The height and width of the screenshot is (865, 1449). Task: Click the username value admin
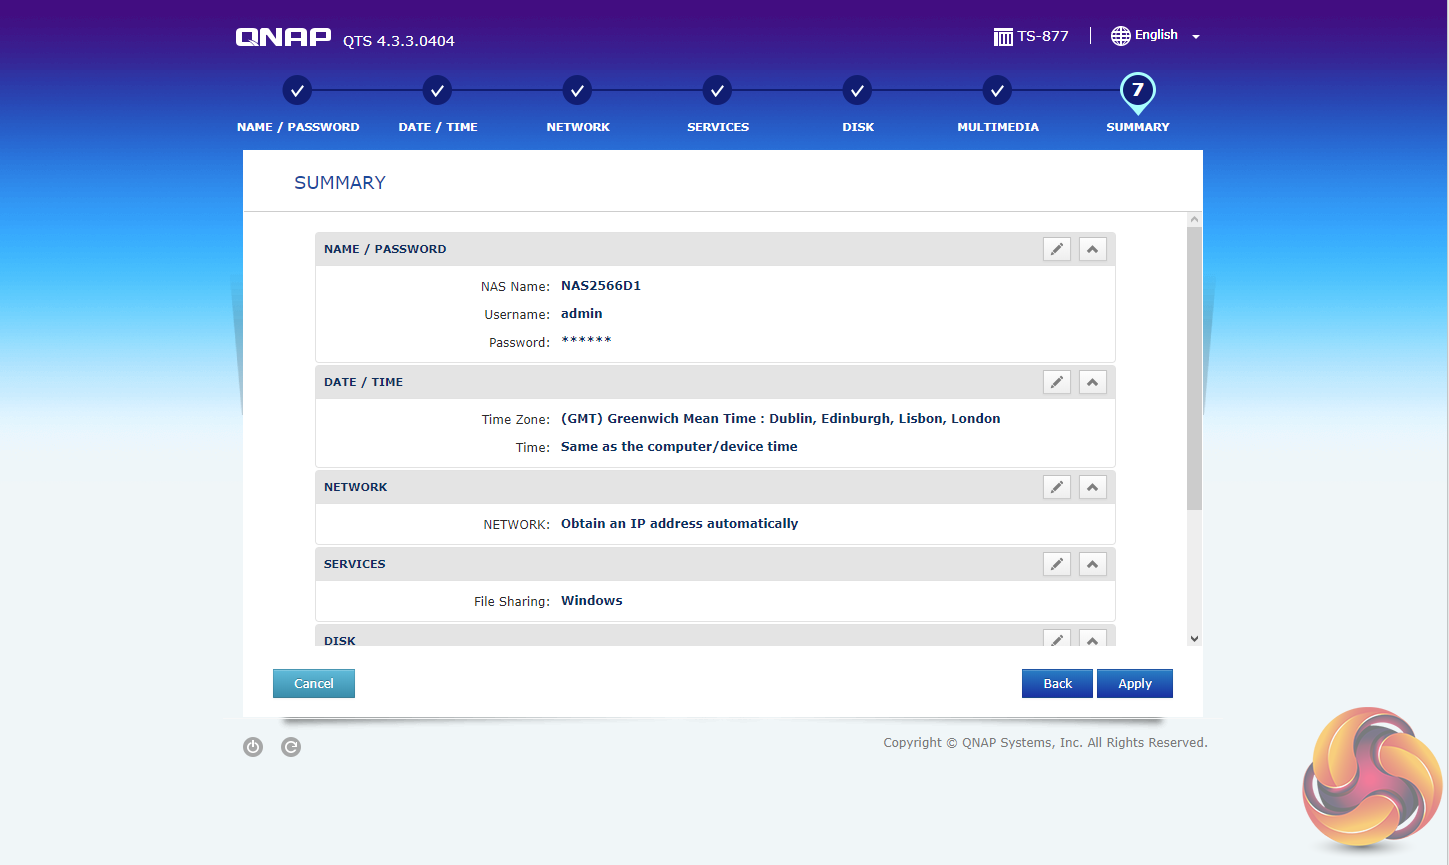(582, 314)
